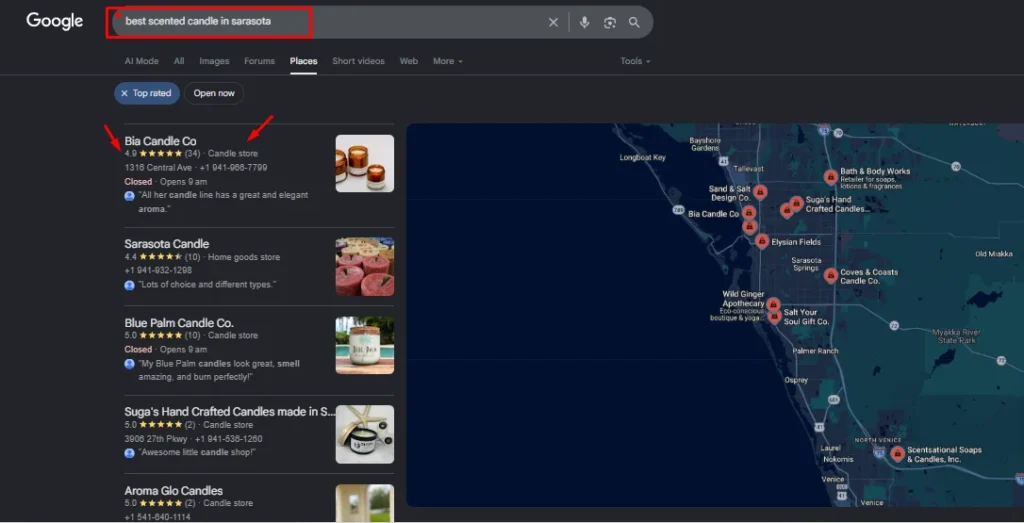Screen dimensions: 1024x523
Task: Click Bia Candle Co amber candles thumbnail
Action: 364,163
